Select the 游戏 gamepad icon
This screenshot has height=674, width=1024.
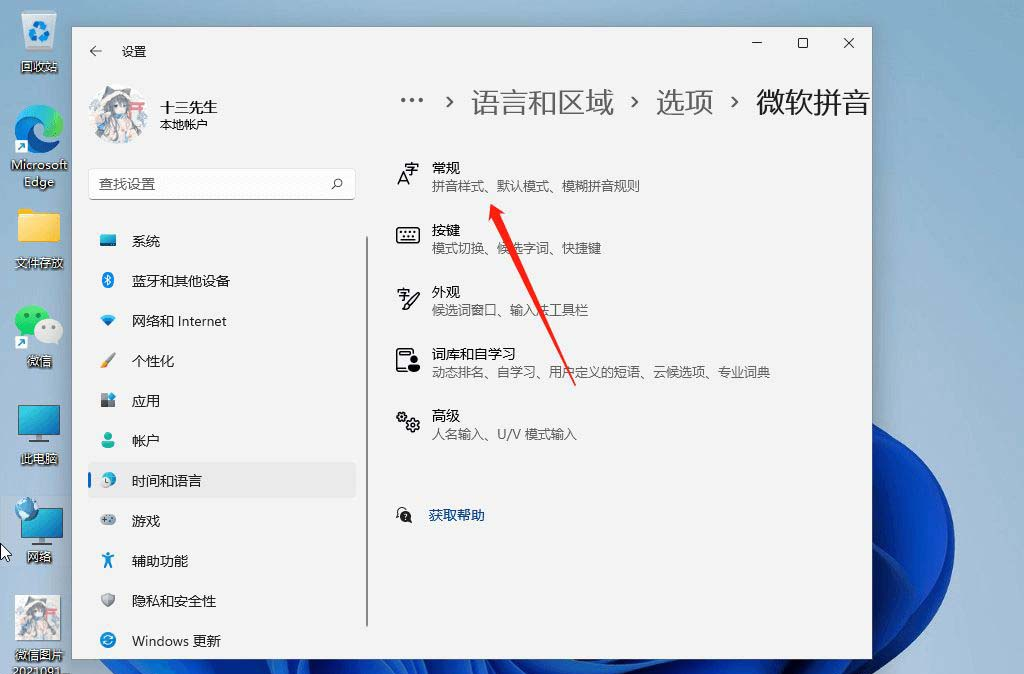coord(108,520)
